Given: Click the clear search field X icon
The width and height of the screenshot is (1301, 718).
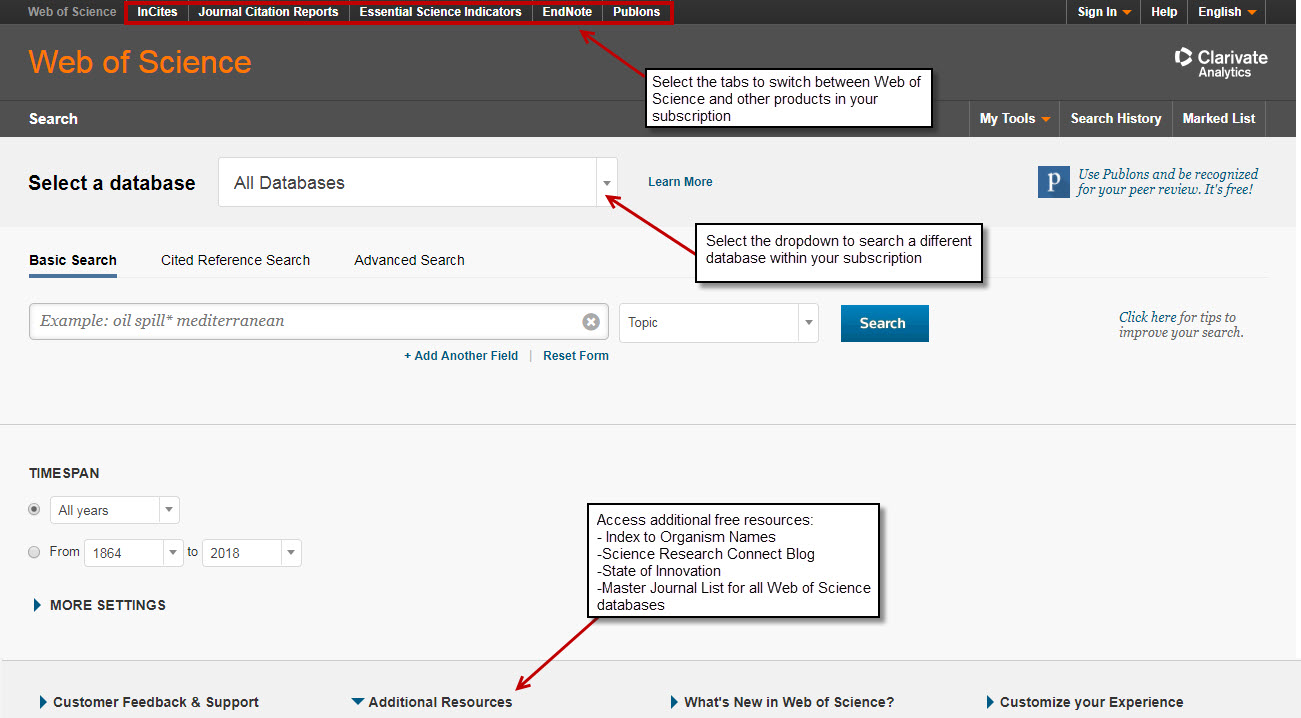Looking at the screenshot, I should [591, 322].
